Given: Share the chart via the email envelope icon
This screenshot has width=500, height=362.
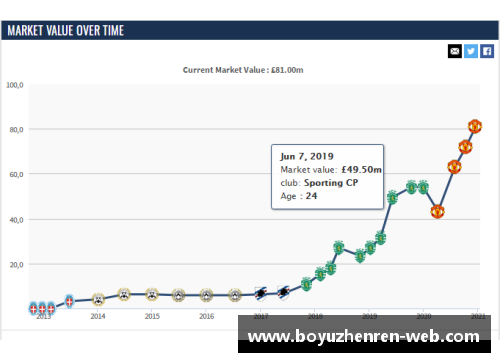Looking at the screenshot, I should (455, 51).
